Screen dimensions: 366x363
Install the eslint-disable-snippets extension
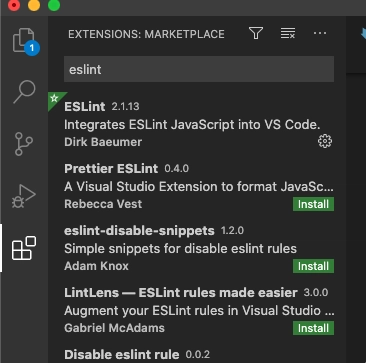pos(313,266)
